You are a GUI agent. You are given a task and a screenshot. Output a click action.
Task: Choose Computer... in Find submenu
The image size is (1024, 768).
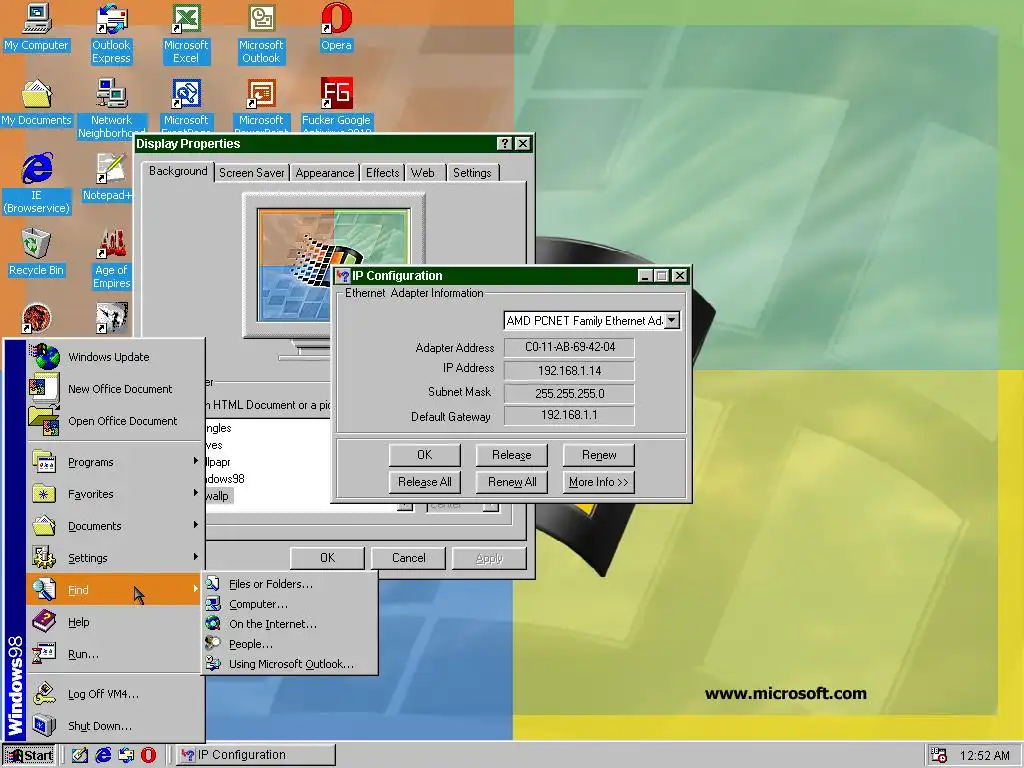(x=290, y=604)
